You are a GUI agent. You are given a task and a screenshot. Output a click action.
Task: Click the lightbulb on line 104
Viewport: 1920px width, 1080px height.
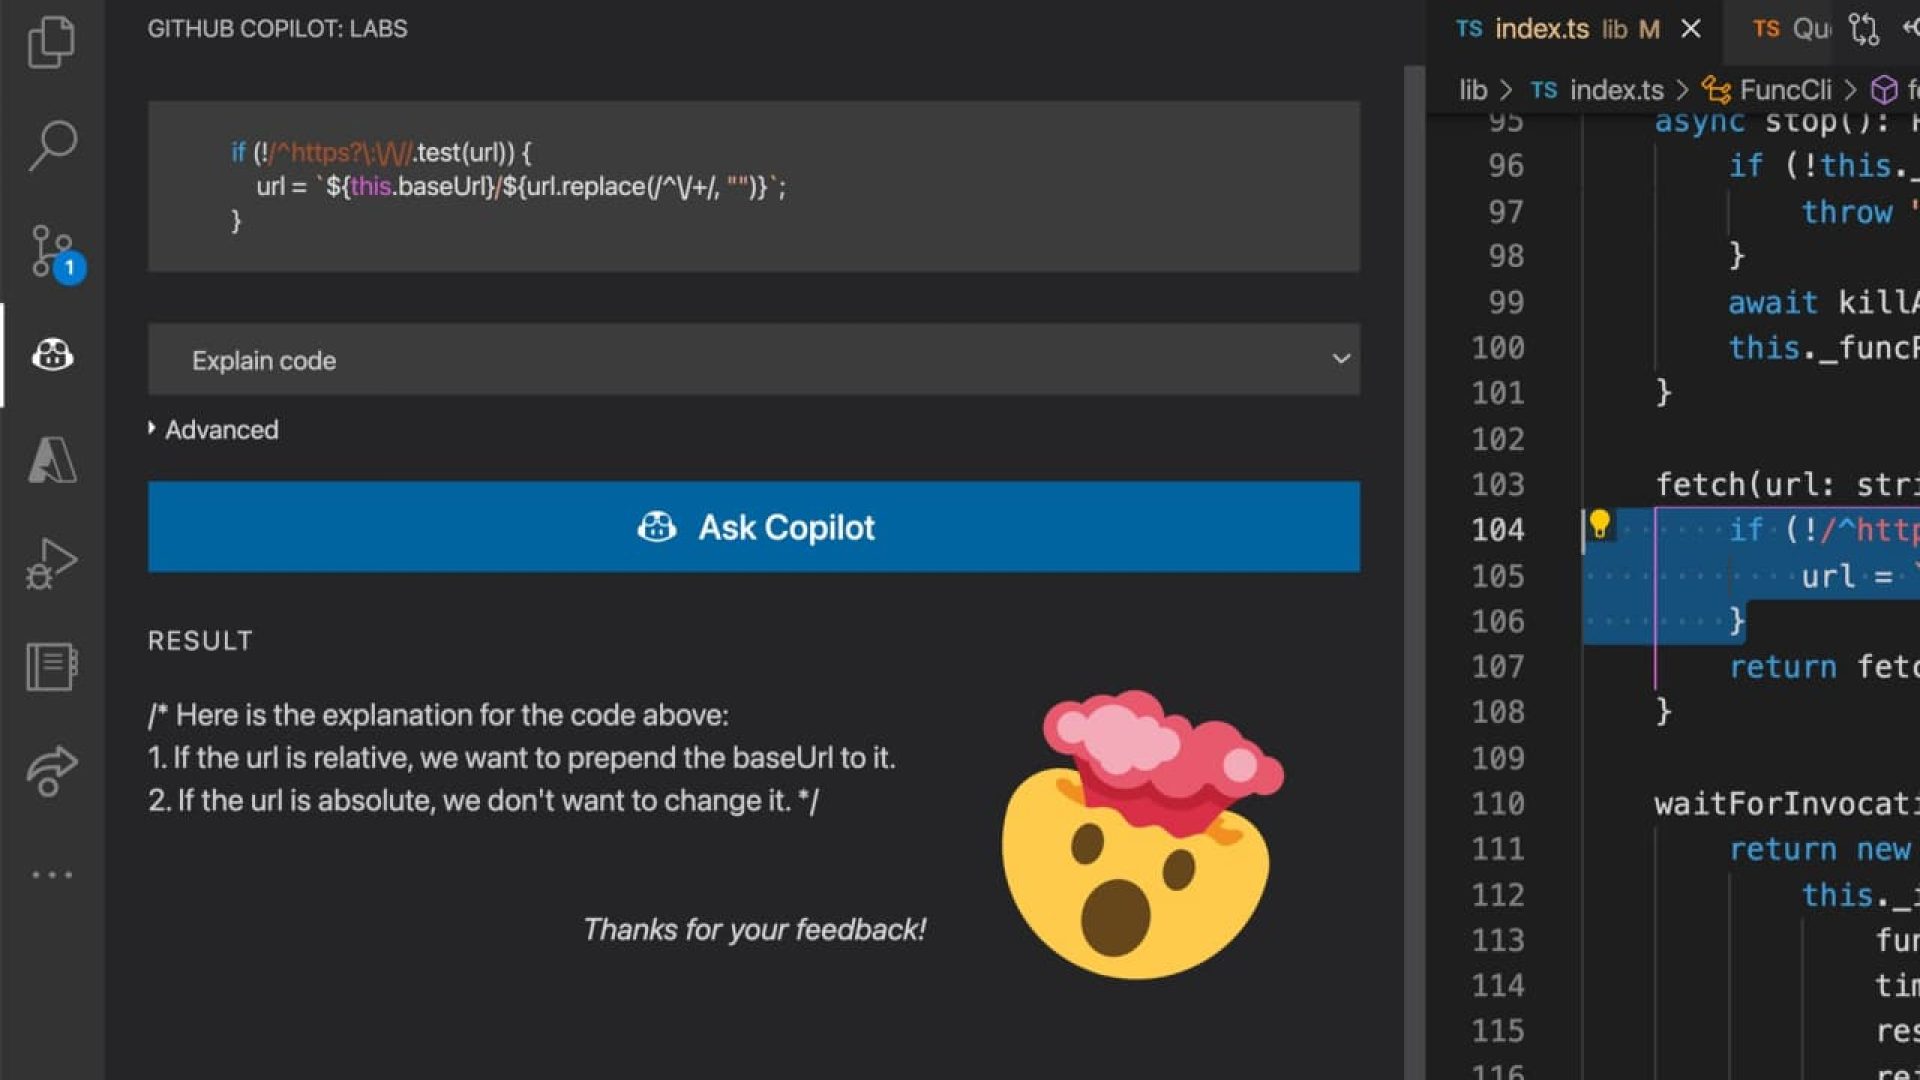click(x=1600, y=523)
